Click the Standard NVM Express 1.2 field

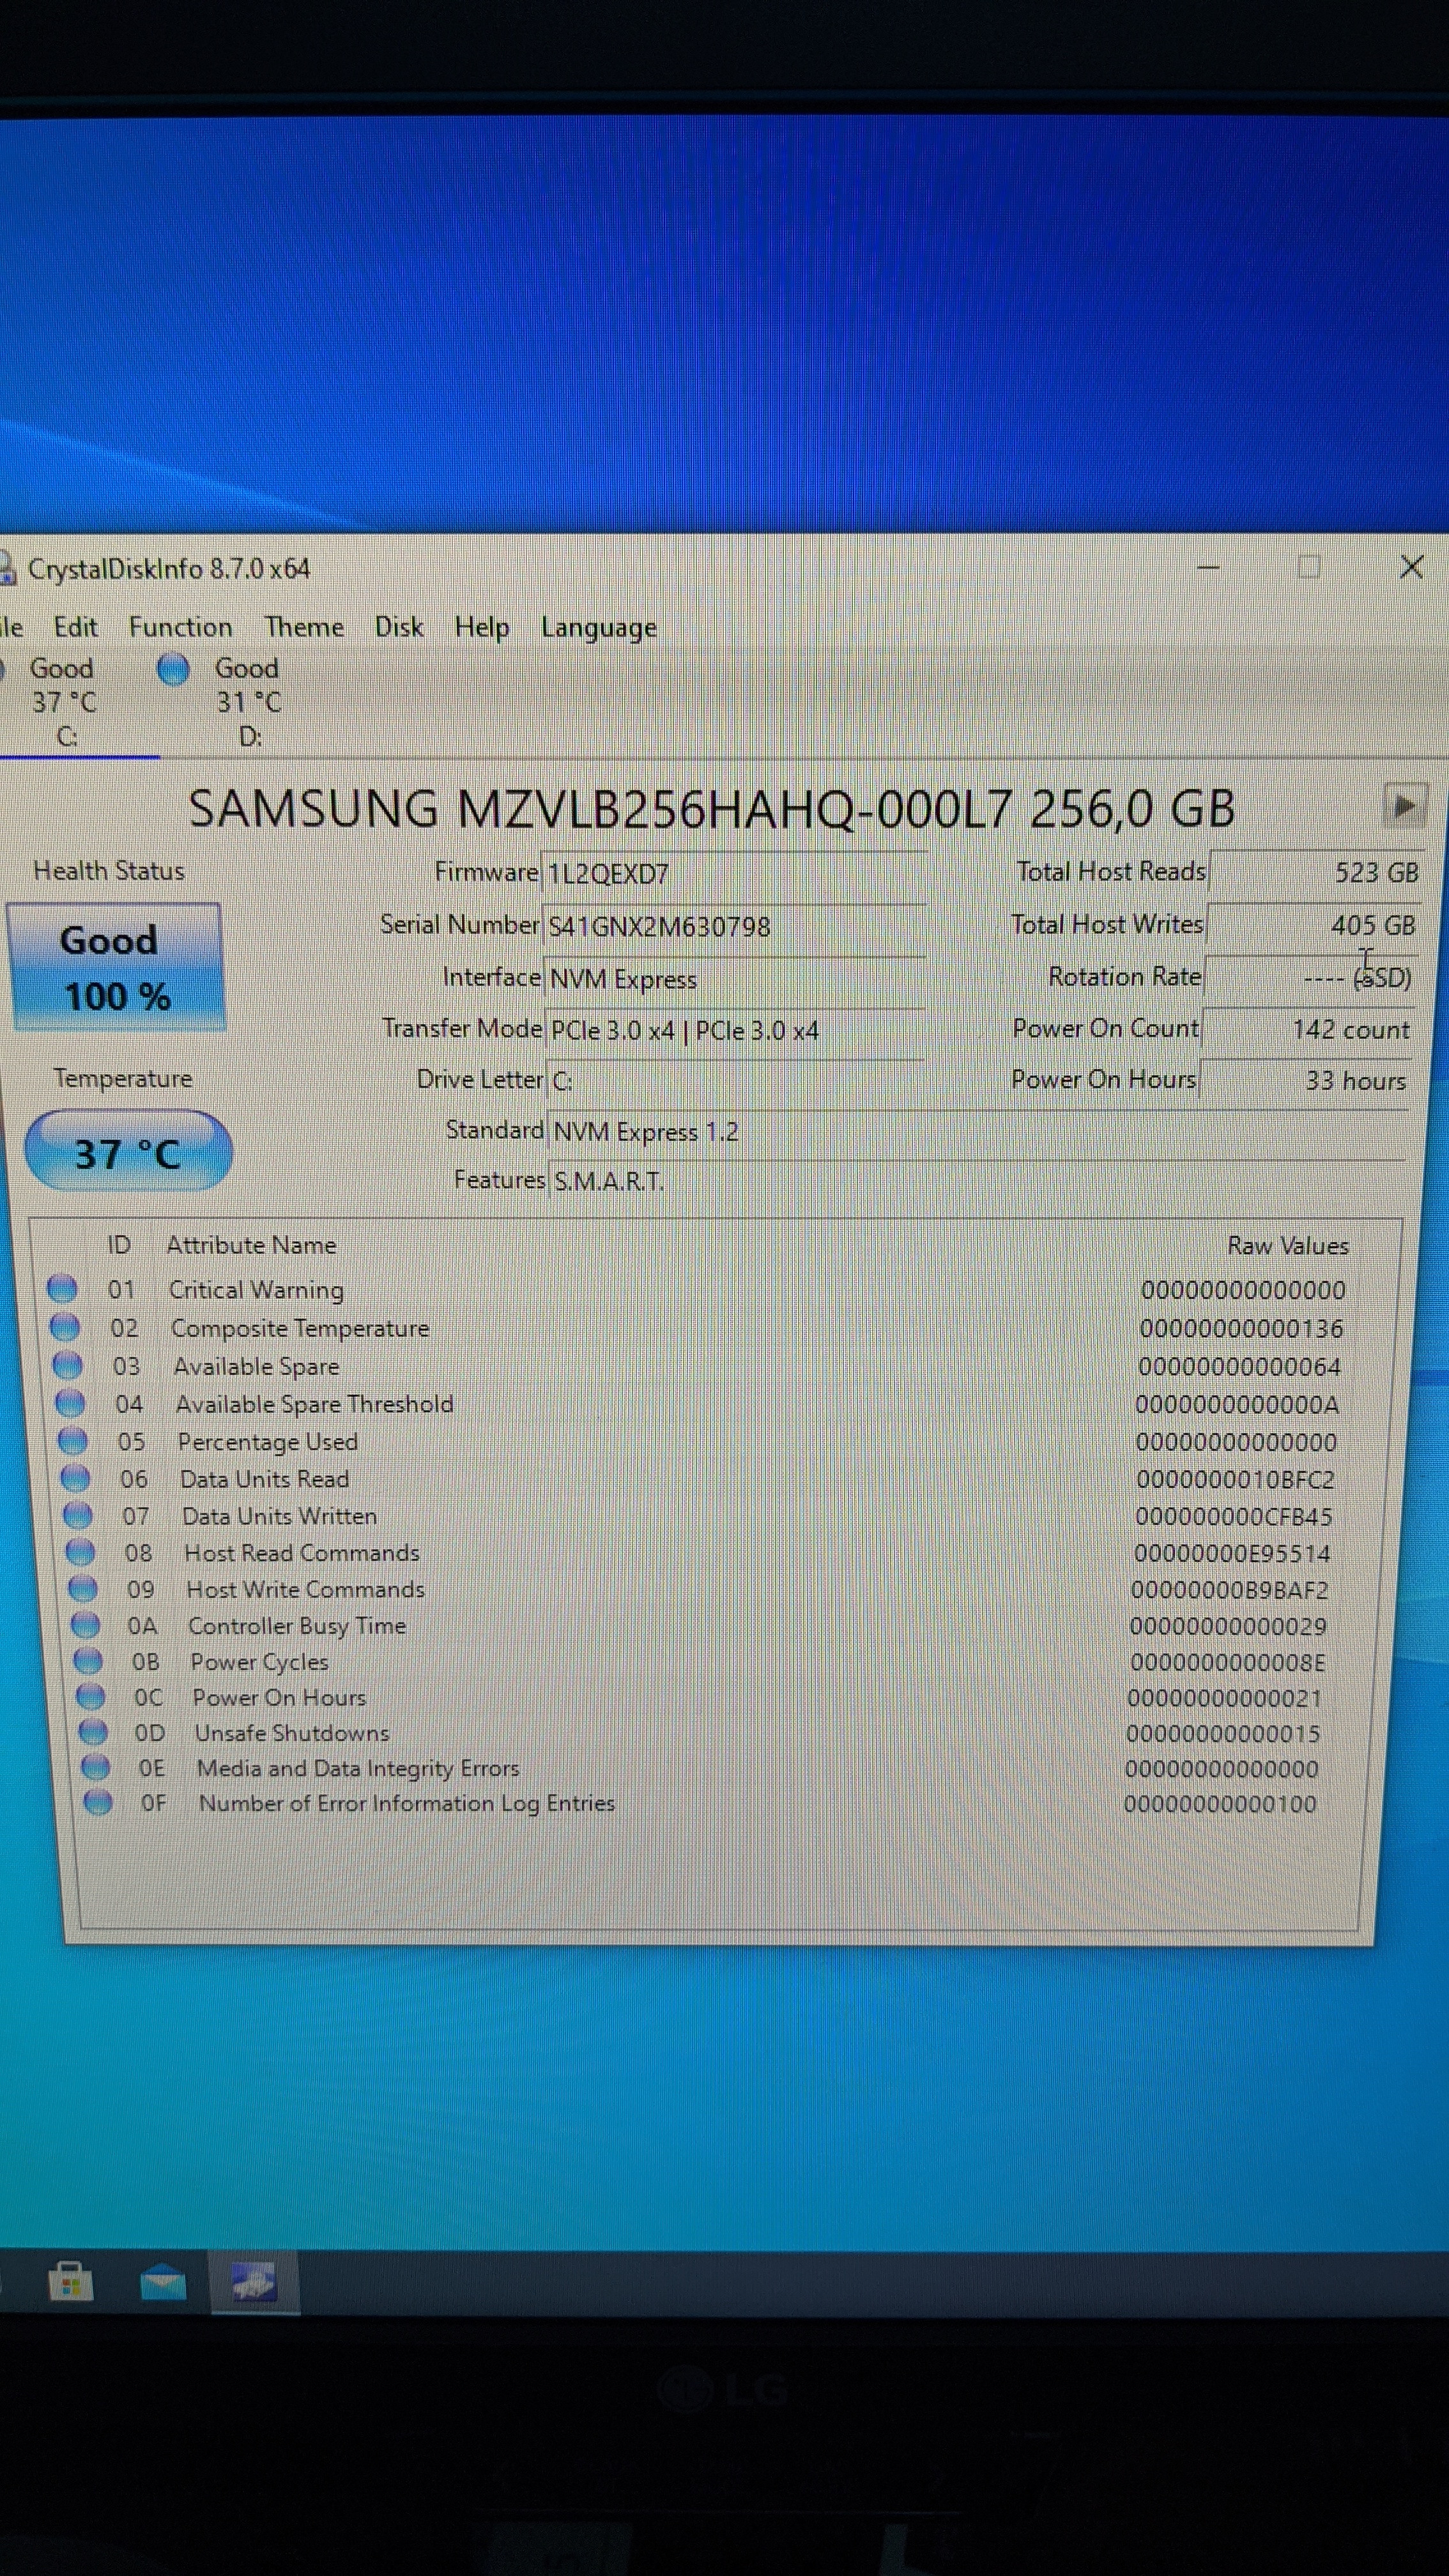(977, 1132)
